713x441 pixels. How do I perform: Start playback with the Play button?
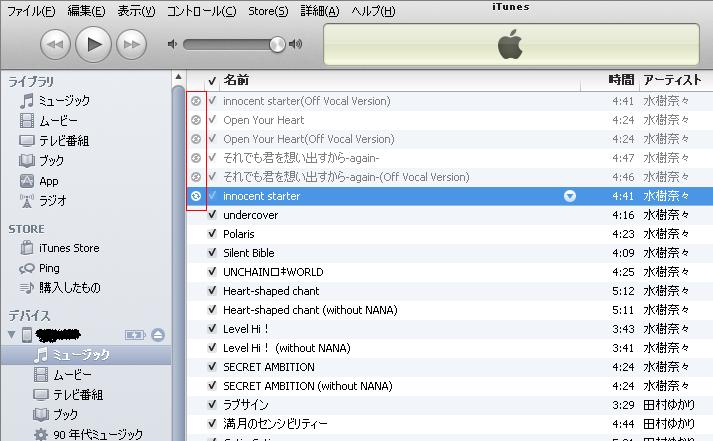[x=93, y=45]
